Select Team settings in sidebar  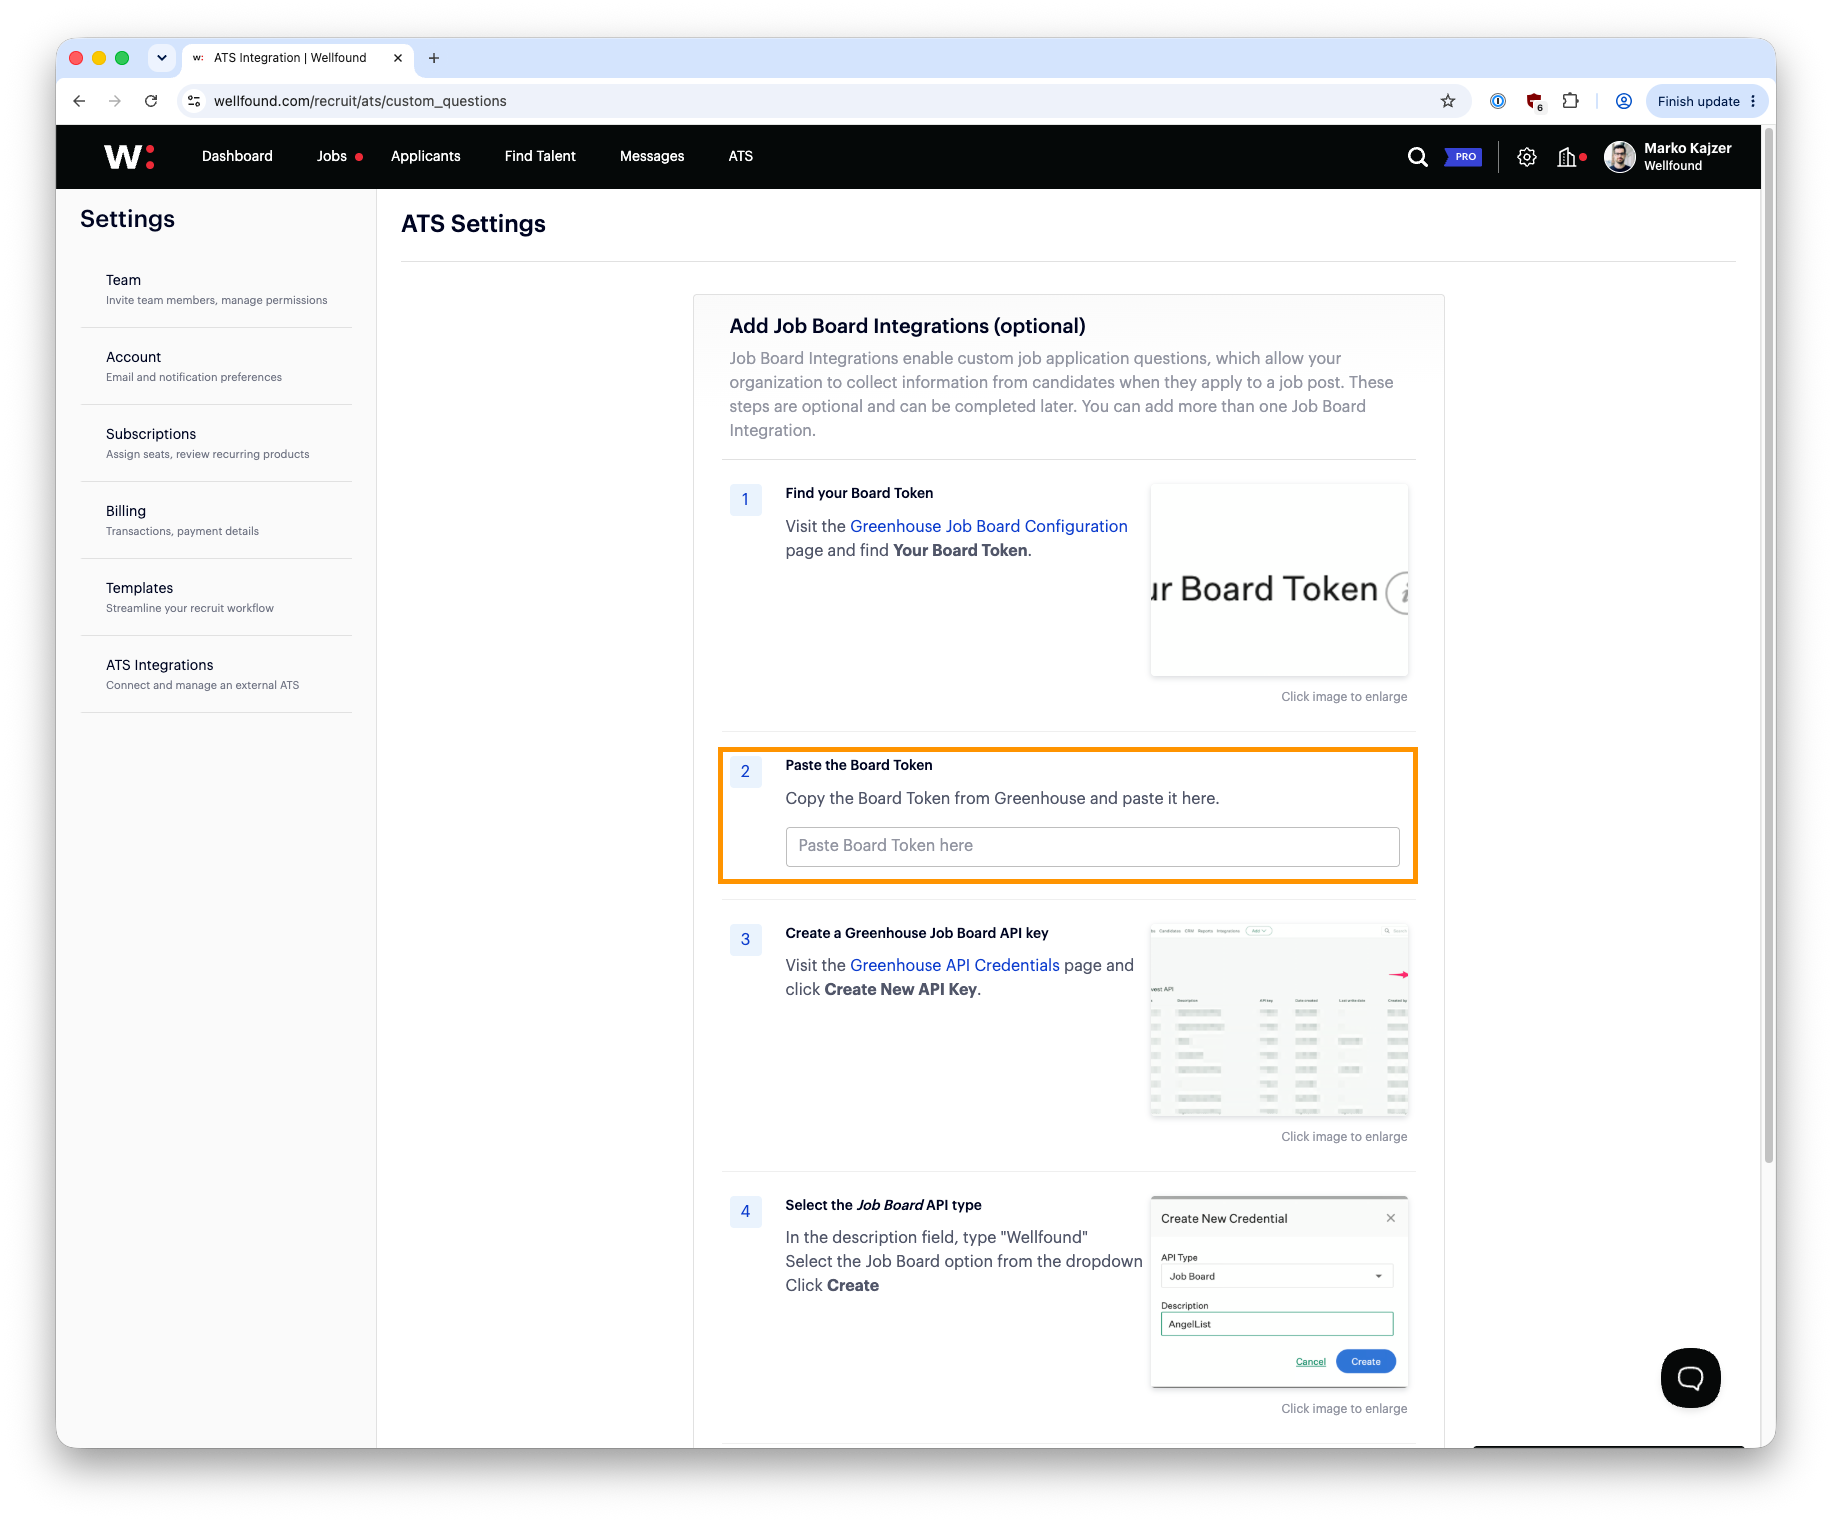216,289
